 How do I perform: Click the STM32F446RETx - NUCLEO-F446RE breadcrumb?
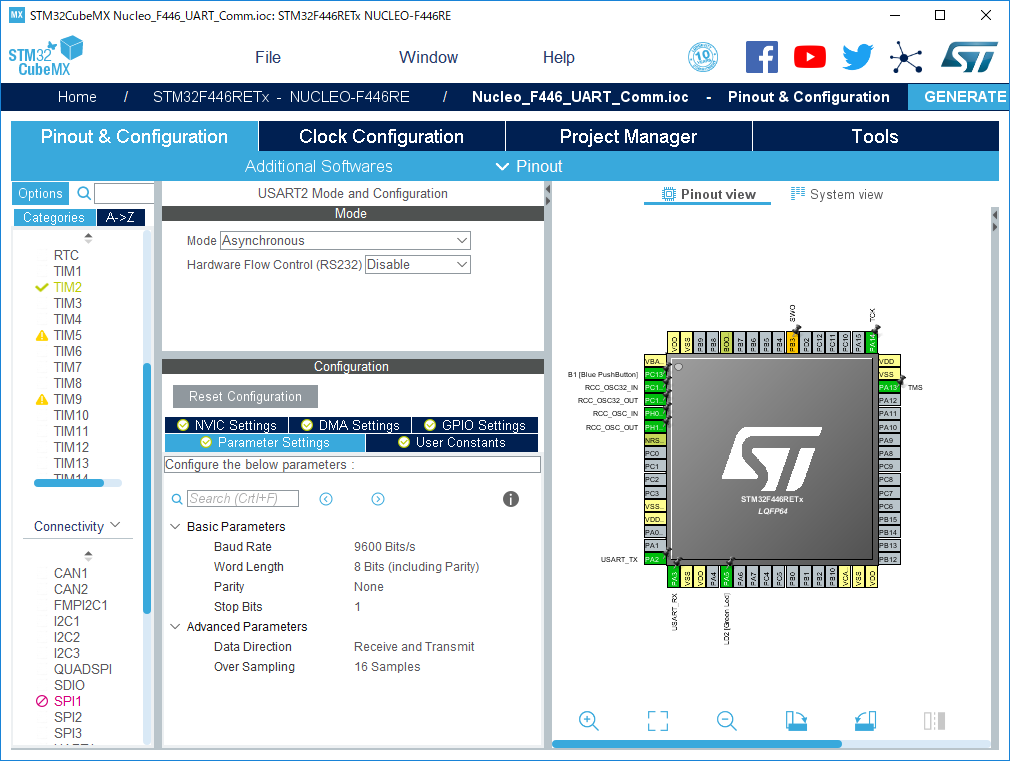pos(281,97)
